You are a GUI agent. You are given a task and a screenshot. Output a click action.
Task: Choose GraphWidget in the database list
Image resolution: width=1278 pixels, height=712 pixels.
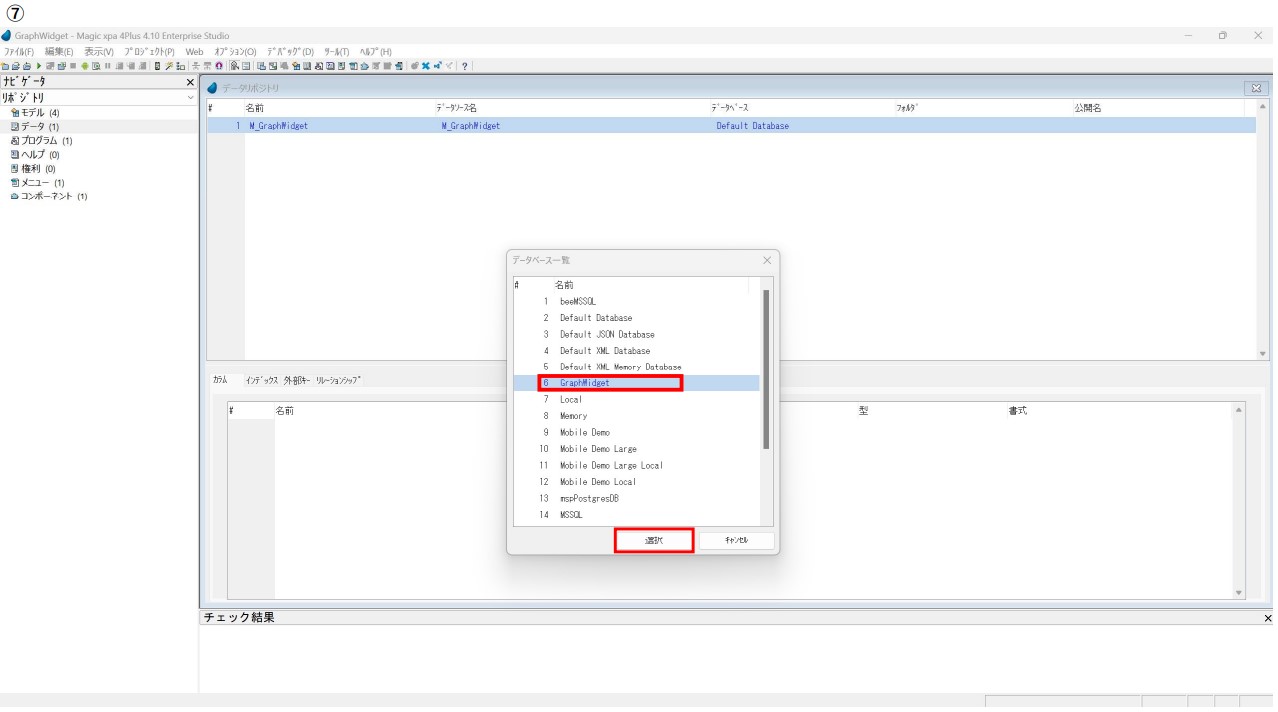point(585,383)
